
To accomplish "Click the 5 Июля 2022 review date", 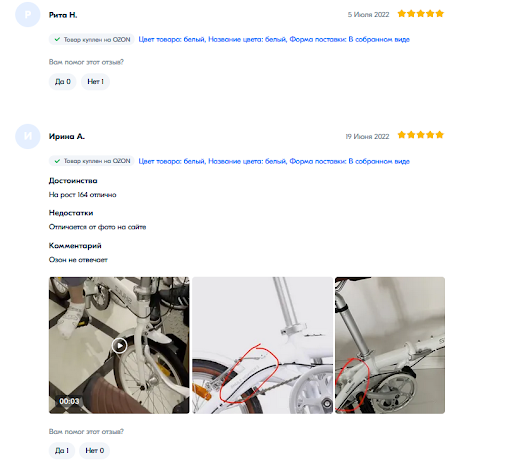I will 368,15.
